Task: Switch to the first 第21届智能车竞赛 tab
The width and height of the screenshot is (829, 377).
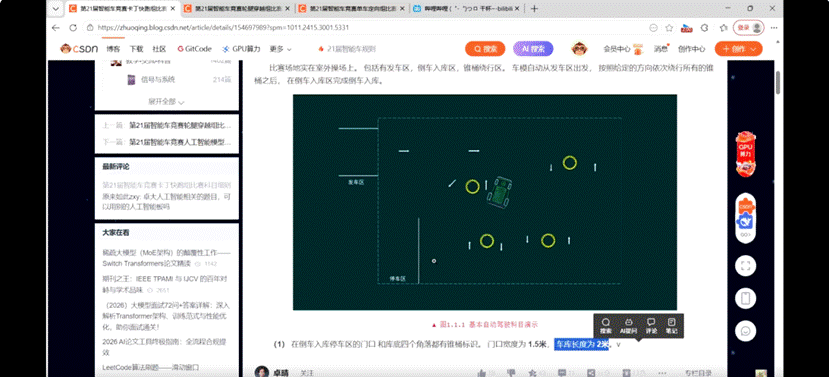Action: coord(124,8)
